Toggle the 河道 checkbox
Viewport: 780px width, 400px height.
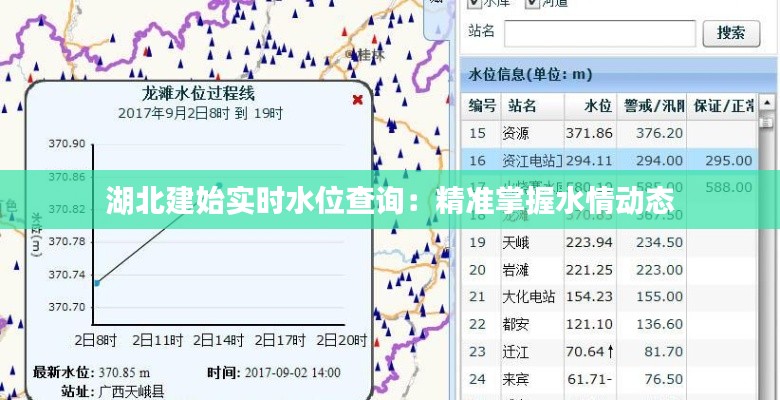tap(533, 3)
